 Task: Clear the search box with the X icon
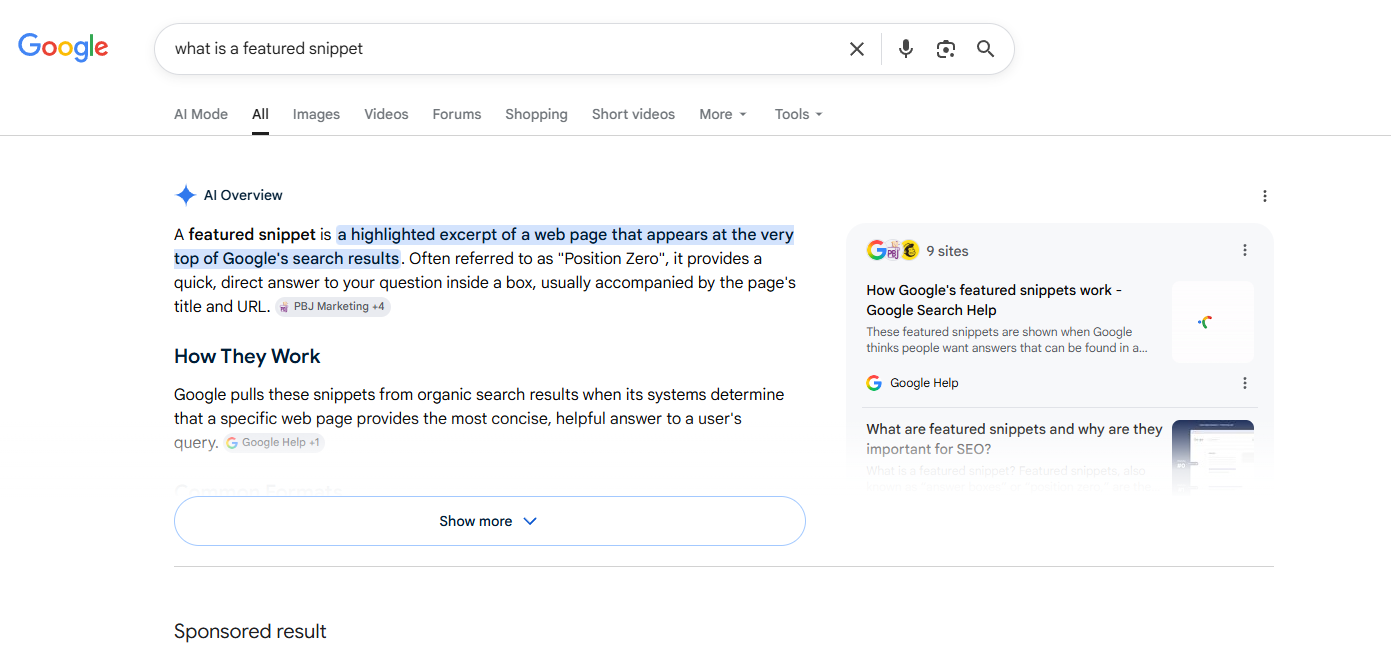857,49
